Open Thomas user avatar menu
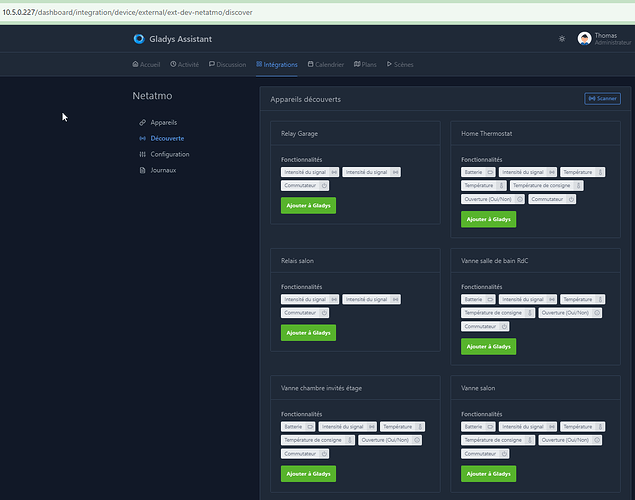The height and width of the screenshot is (500, 635). (584, 39)
